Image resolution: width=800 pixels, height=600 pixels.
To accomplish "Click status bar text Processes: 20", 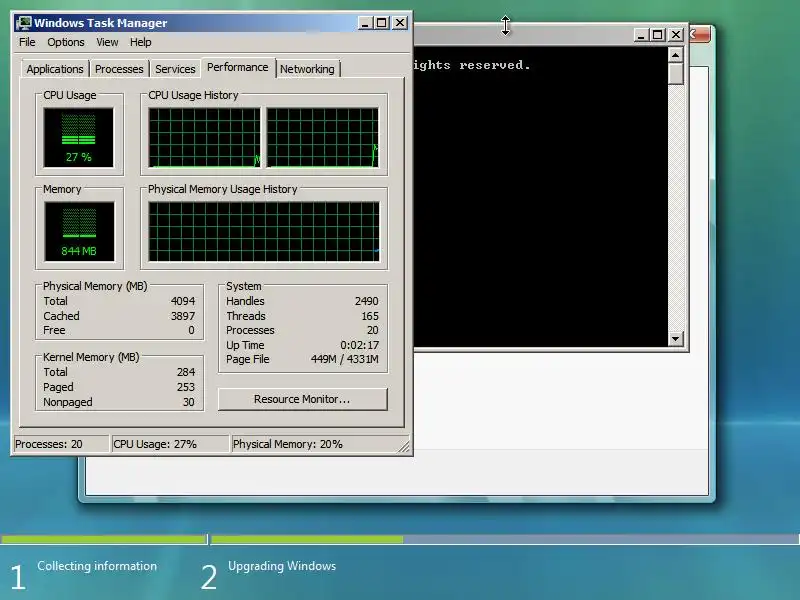I will [48, 444].
